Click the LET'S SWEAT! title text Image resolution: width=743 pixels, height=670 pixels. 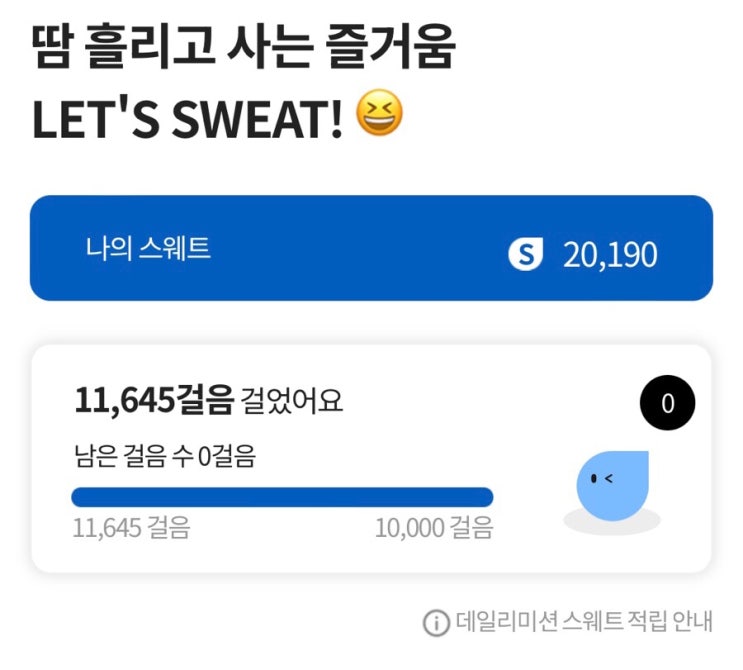tap(188, 118)
